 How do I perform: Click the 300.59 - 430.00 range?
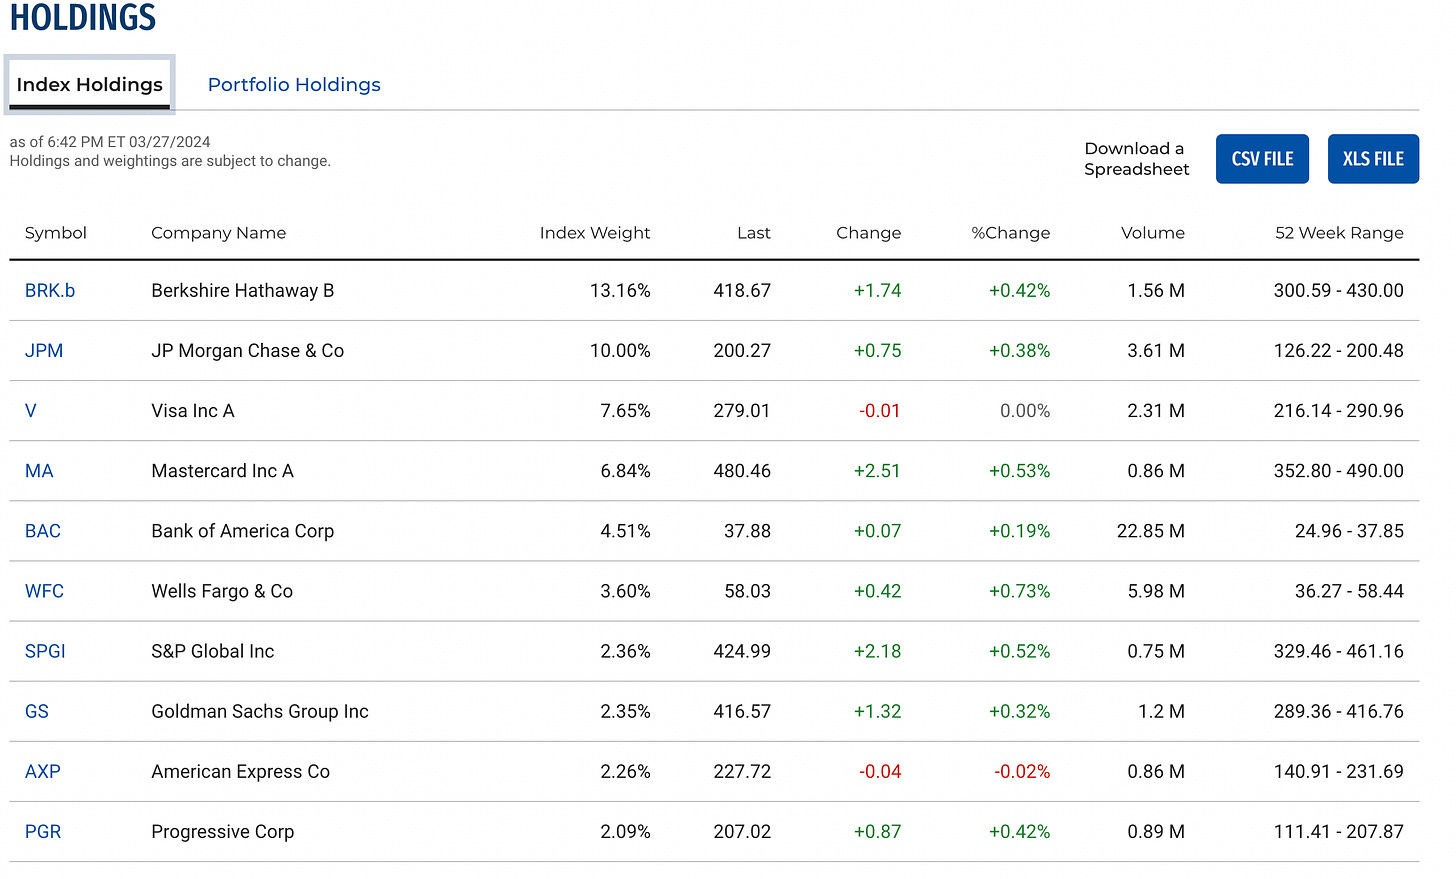coord(1339,291)
